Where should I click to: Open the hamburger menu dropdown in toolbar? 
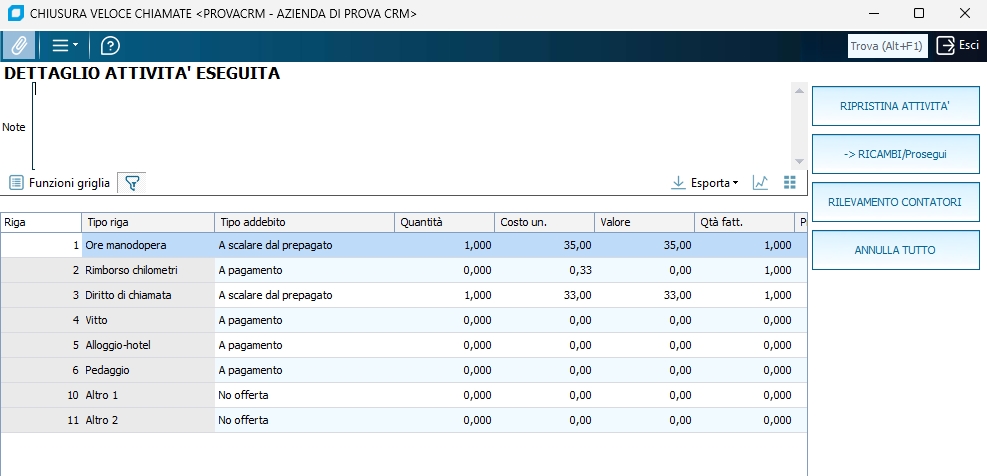[65, 46]
